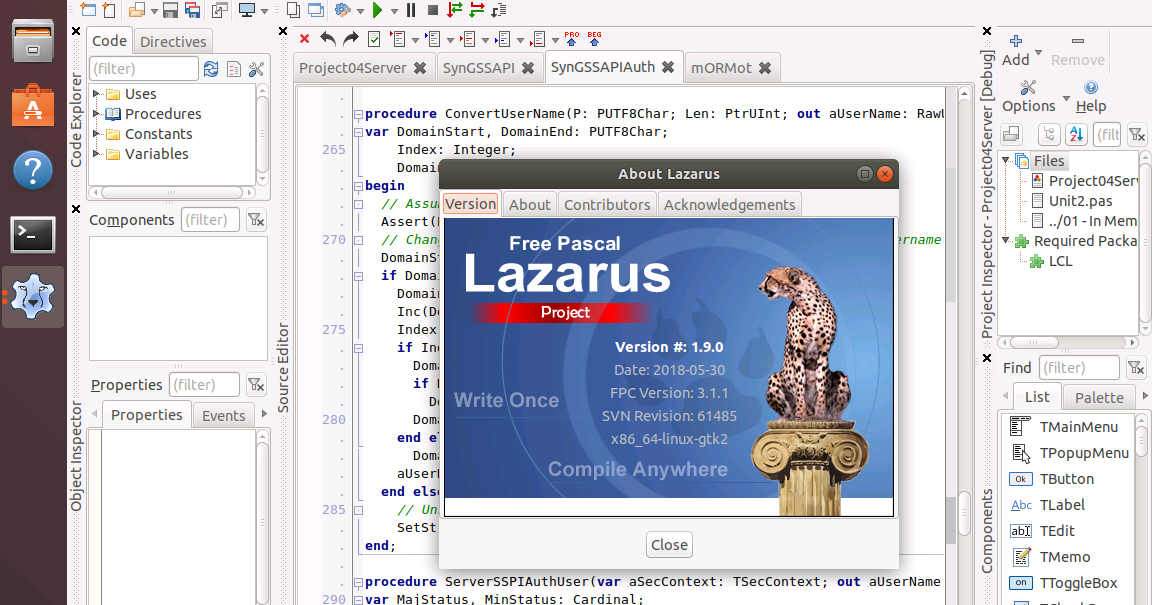Image resolution: width=1152 pixels, height=605 pixels.
Task: Close the About Lazarus dialog via Close button
Action: (x=668, y=544)
